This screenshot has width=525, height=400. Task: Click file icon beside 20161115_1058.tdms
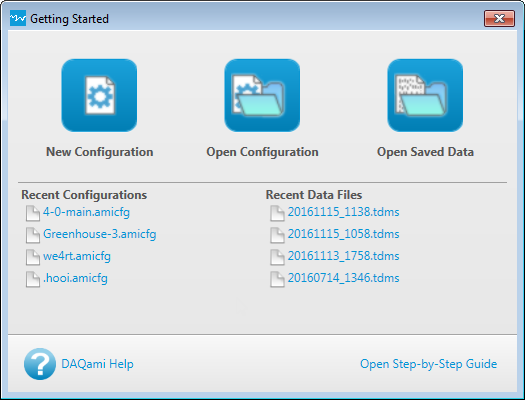[277, 235]
